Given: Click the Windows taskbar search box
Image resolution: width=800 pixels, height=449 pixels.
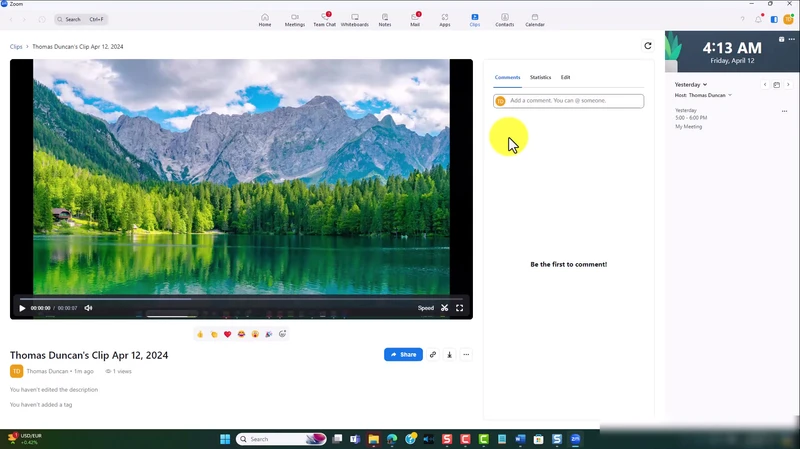Looking at the screenshot, I should coord(281,439).
